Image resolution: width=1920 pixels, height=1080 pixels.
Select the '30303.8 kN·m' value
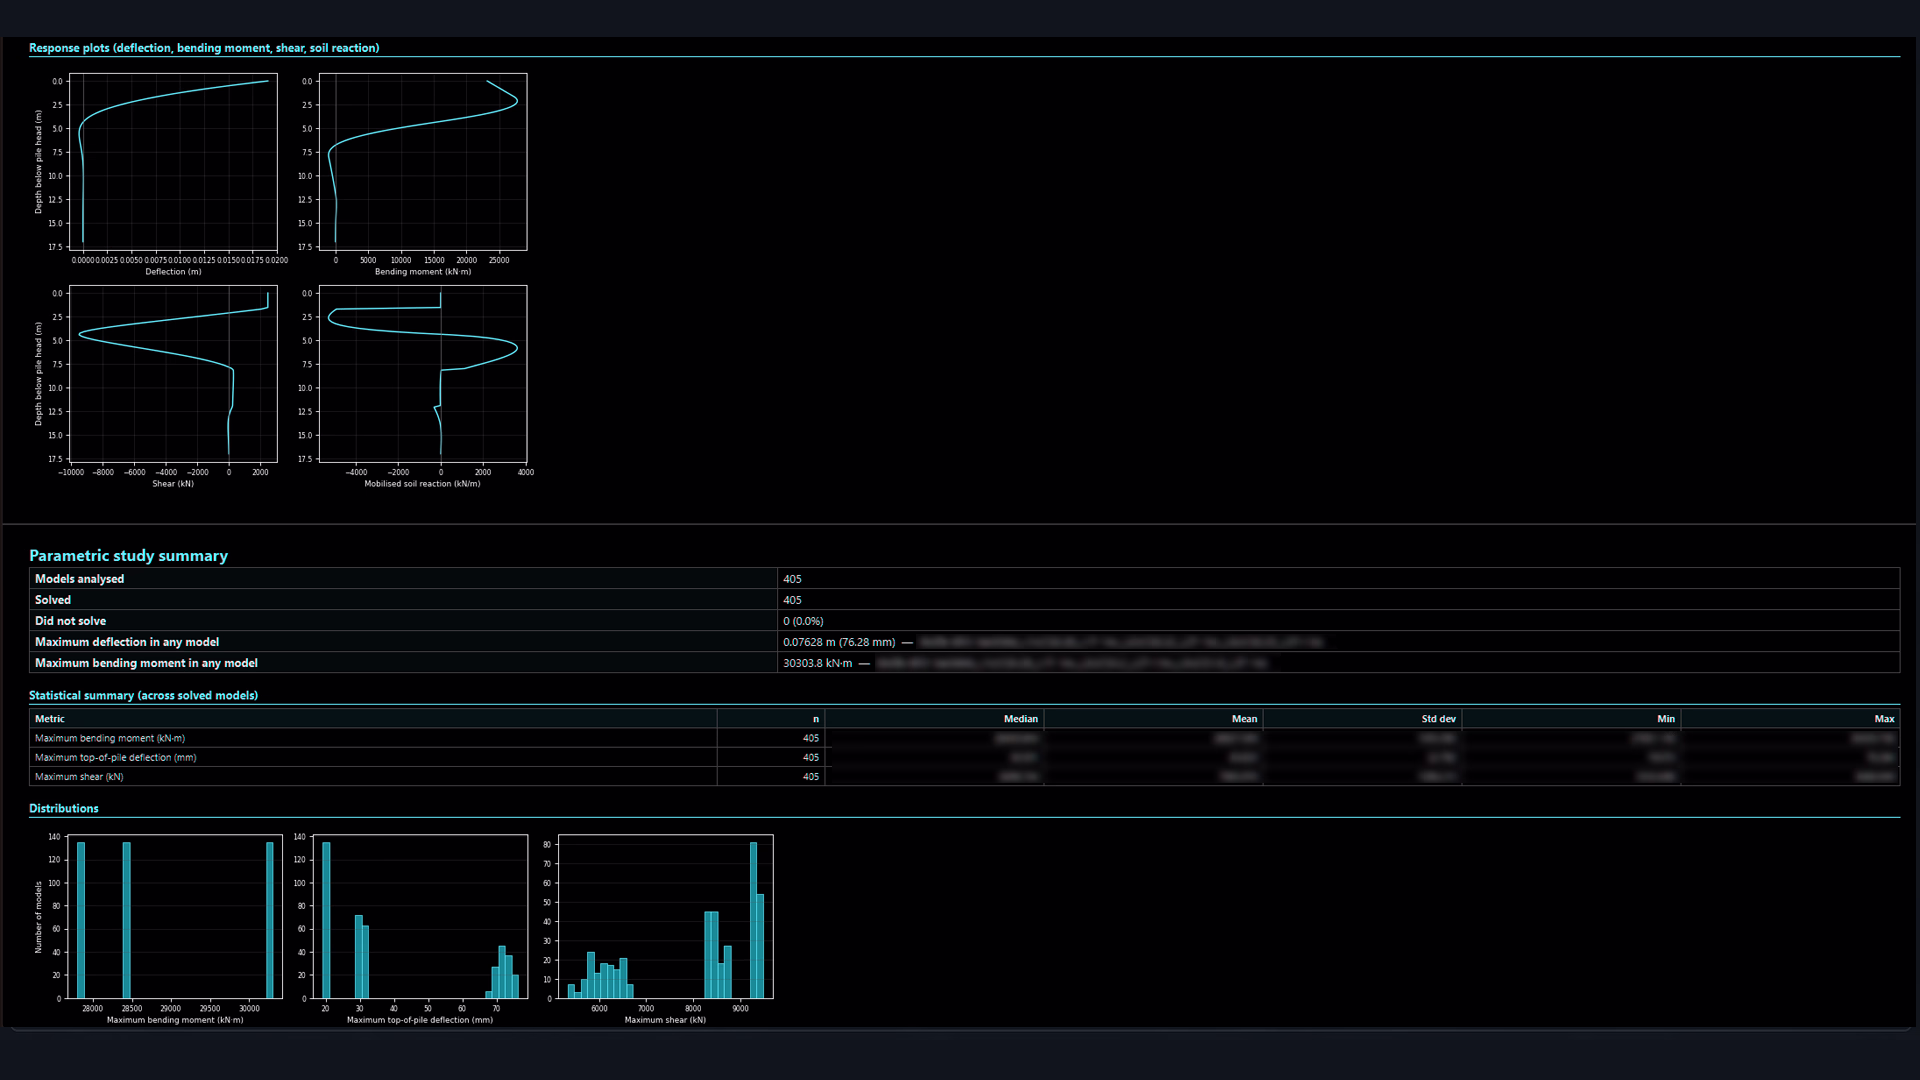pyautogui.click(x=818, y=663)
